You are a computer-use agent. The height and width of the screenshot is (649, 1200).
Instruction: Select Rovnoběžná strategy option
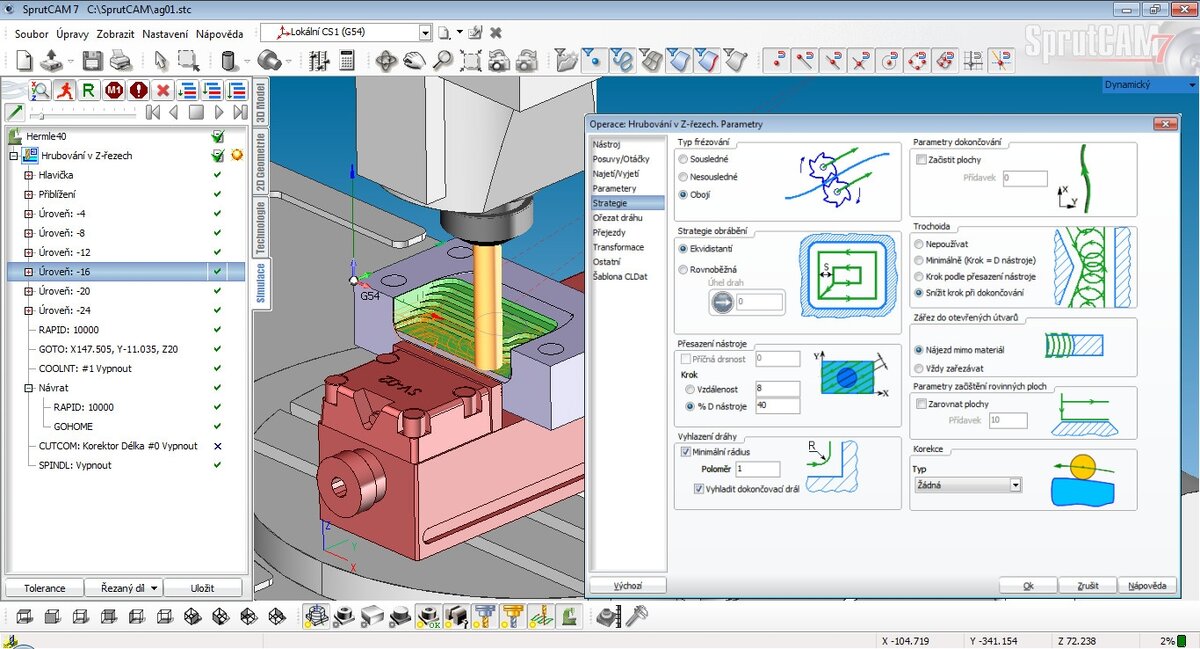click(x=683, y=269)
